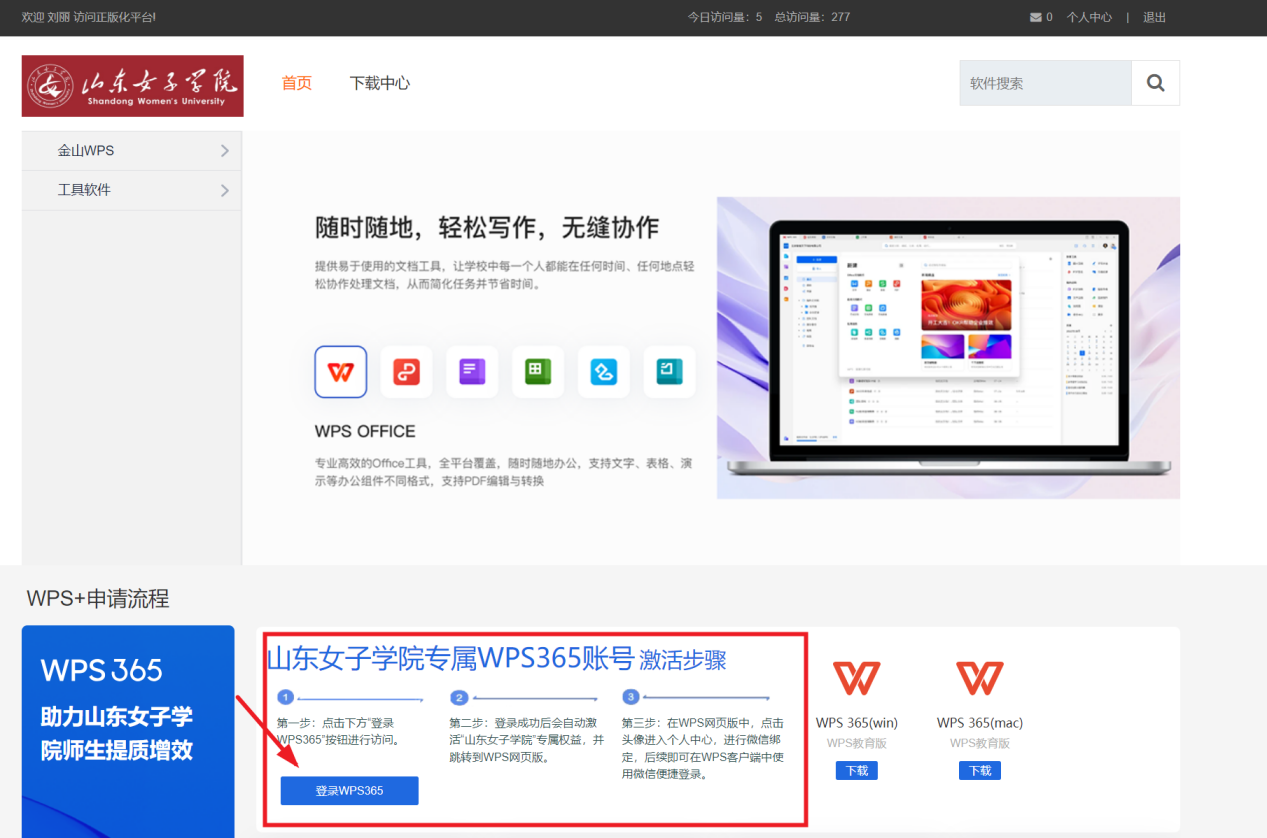Click the red WPS PDF icon
The image size is (1267, 838).
406,372
